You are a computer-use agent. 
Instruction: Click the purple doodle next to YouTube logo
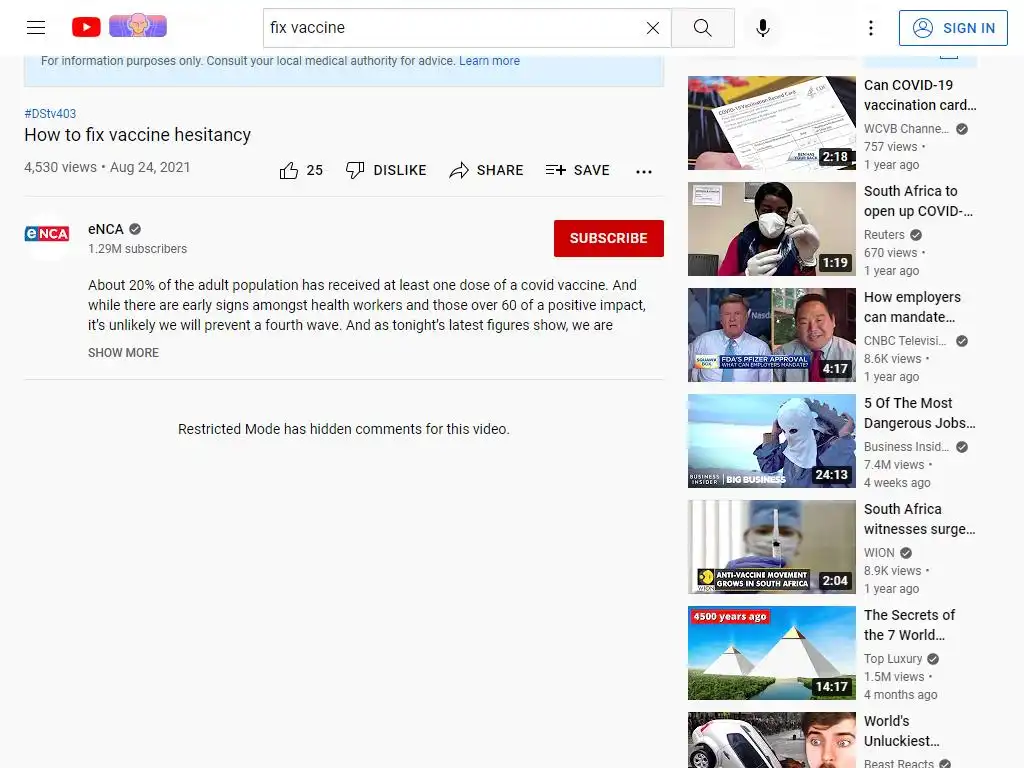[x=138, y=26]
